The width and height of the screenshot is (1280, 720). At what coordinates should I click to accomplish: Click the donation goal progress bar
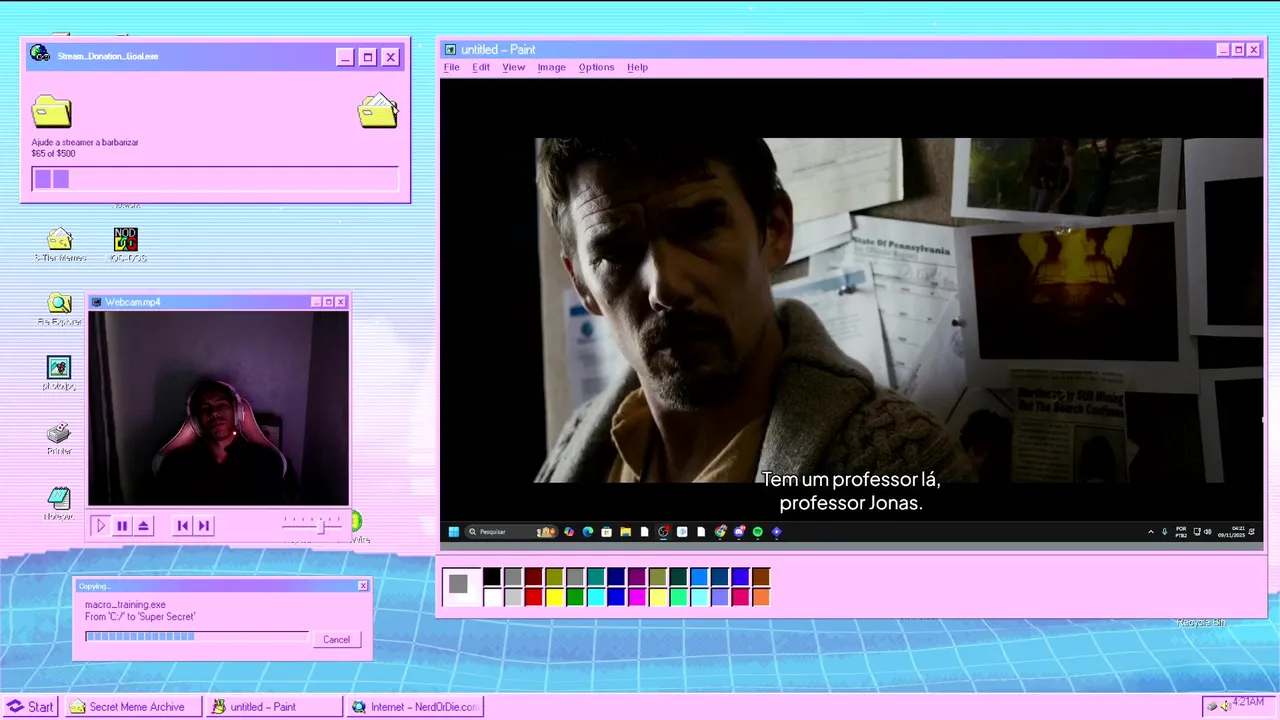pyautogui.click(x=215, y=179)
